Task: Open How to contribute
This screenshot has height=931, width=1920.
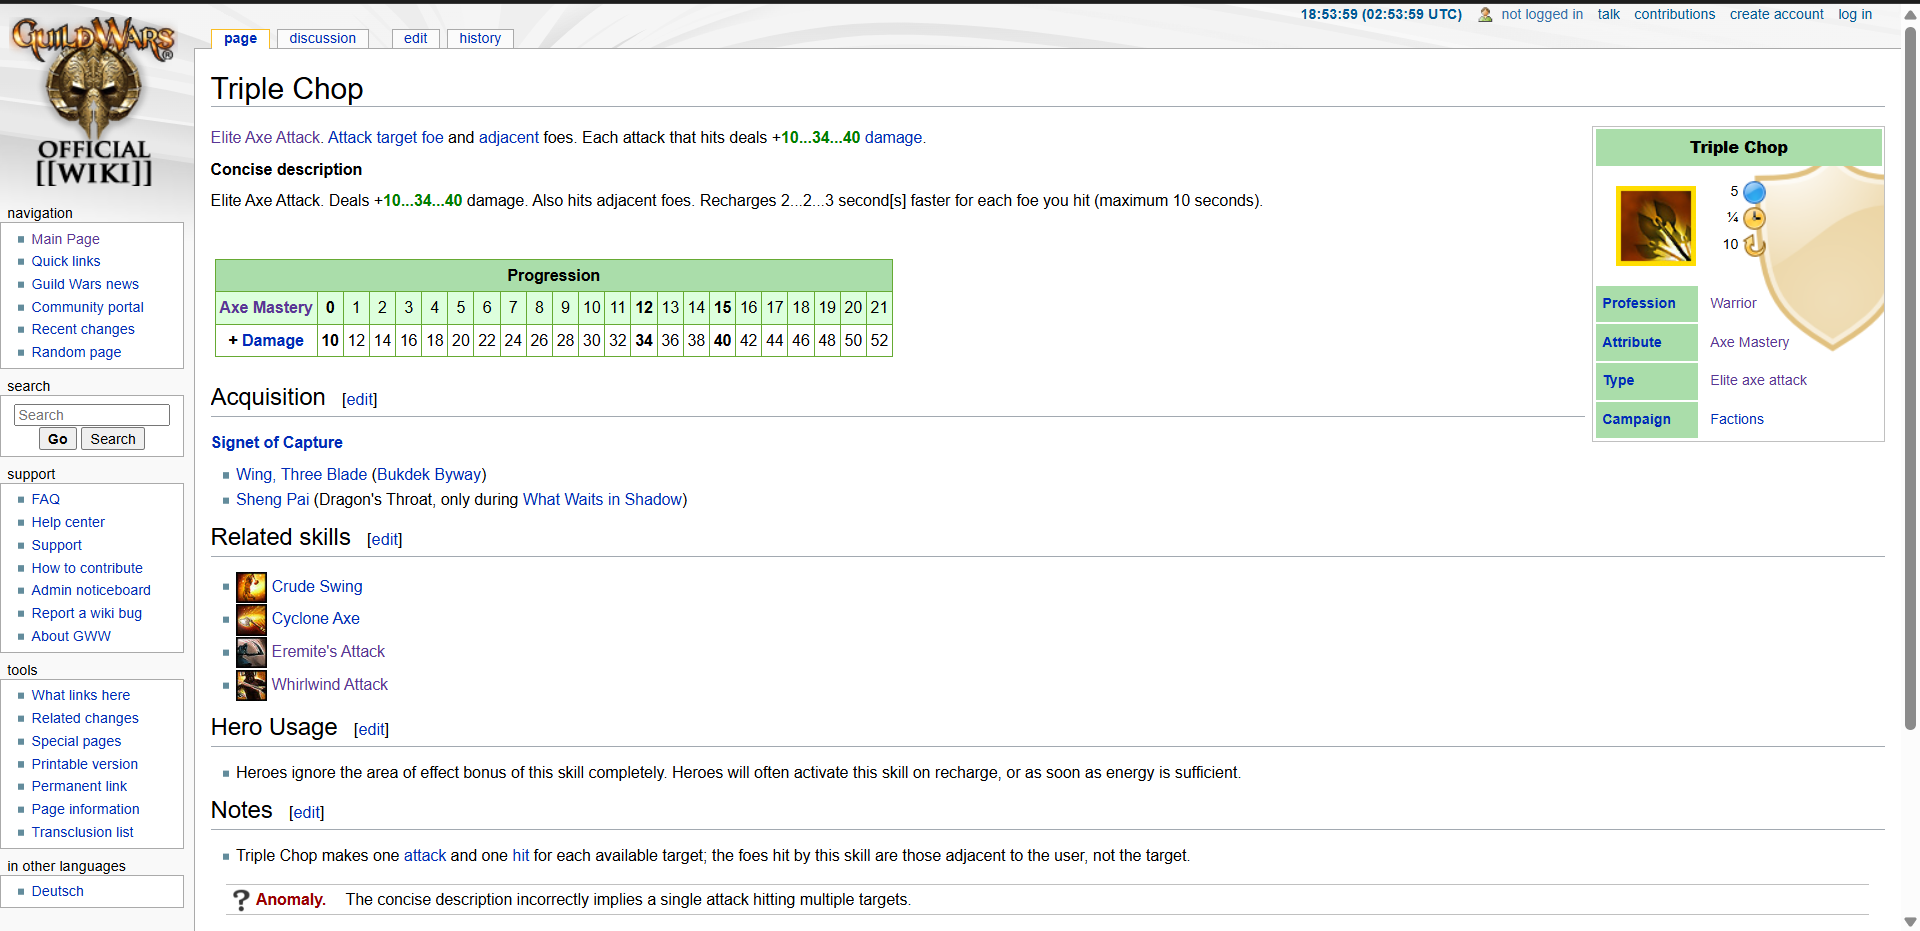Action: click(x=87, y=568)
